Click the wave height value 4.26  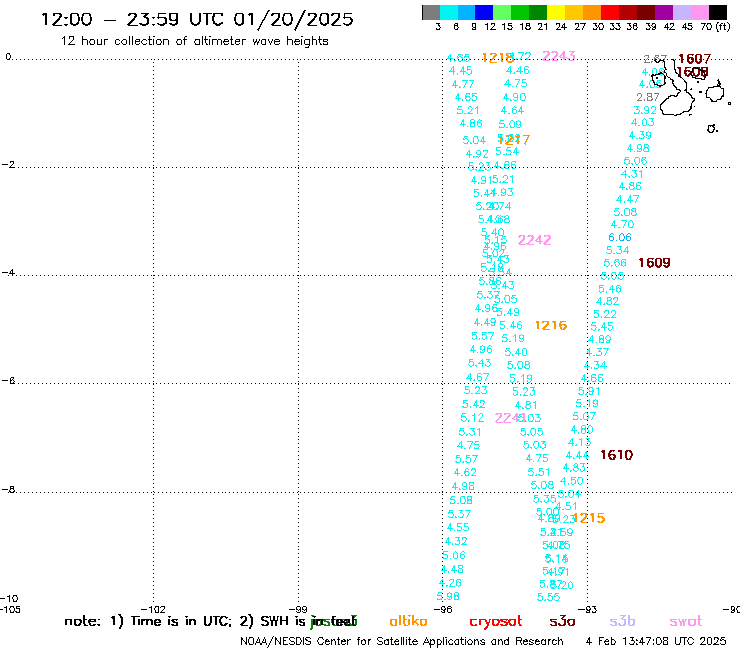pyautogui.click(x=450, y=583)
